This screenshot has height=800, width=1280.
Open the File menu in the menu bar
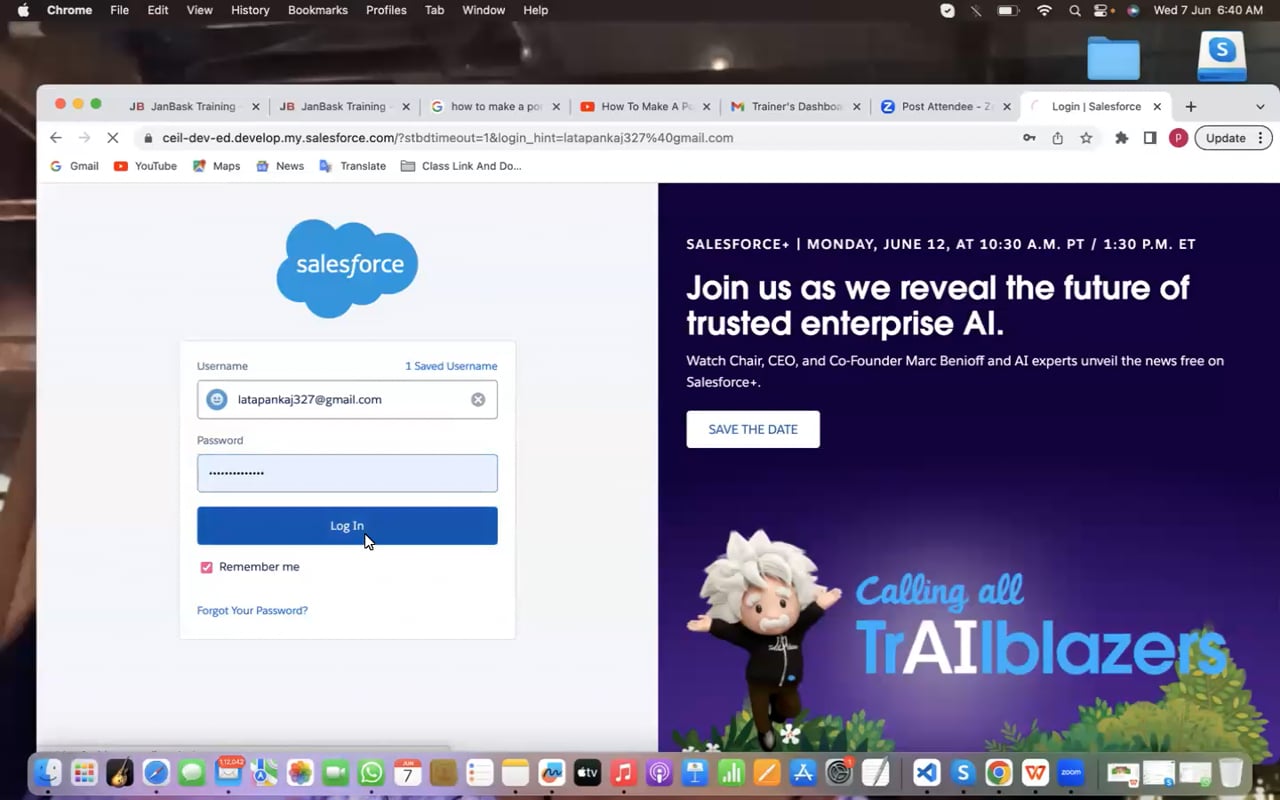click(x=119, y=10)
